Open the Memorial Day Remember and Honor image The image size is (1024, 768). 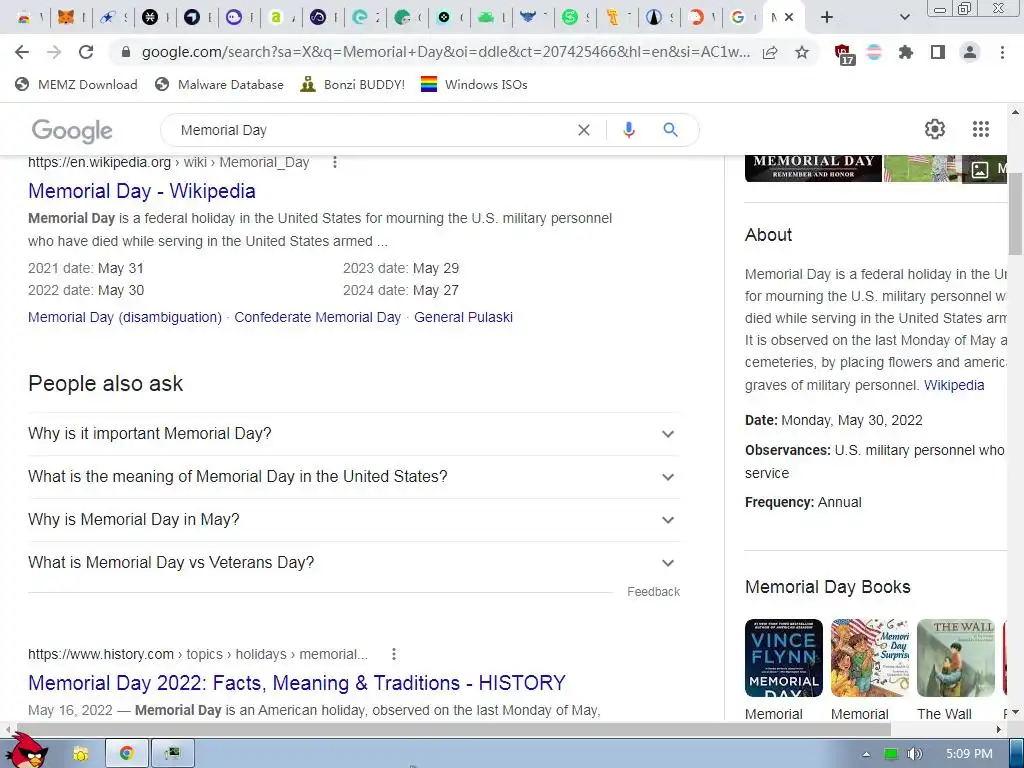(x=813, y=168)
